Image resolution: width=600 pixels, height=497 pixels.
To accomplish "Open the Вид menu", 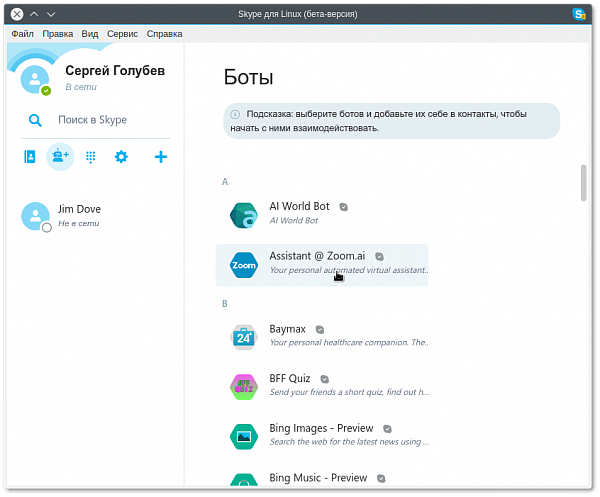I will (x=90, y=34).
